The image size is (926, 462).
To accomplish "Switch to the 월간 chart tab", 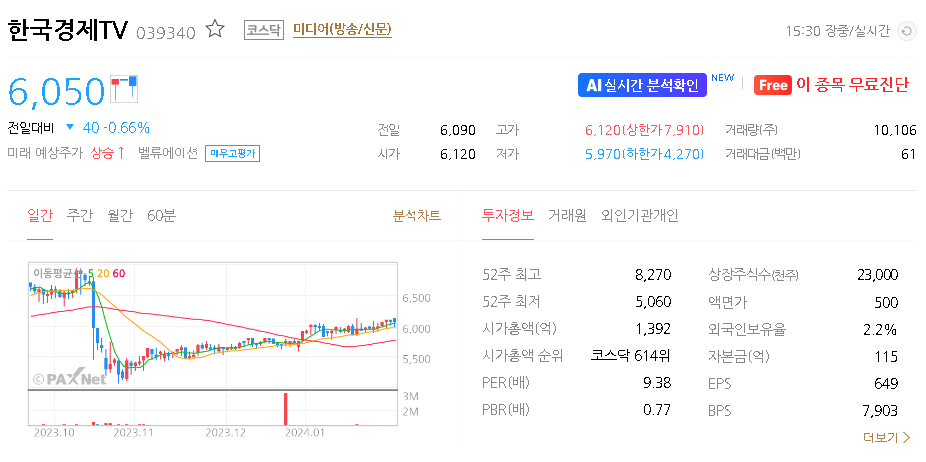I will 120,216.
